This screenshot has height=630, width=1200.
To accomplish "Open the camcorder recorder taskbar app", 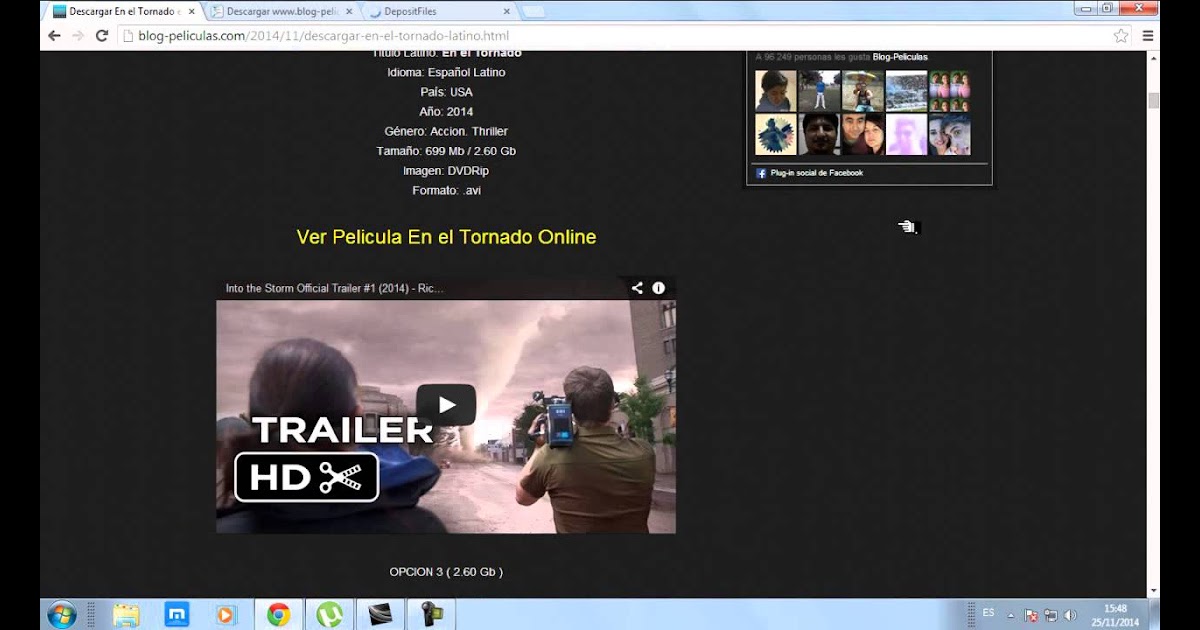I will [431, 614].
